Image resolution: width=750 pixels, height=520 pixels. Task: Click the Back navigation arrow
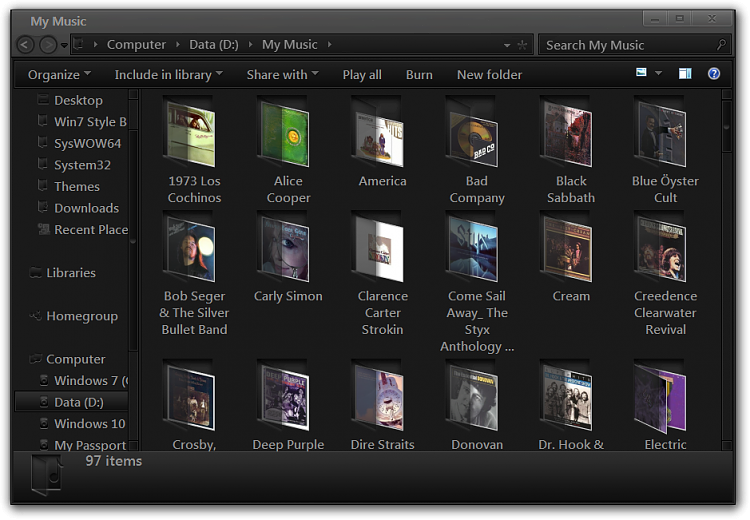click(x=25, y=45)
